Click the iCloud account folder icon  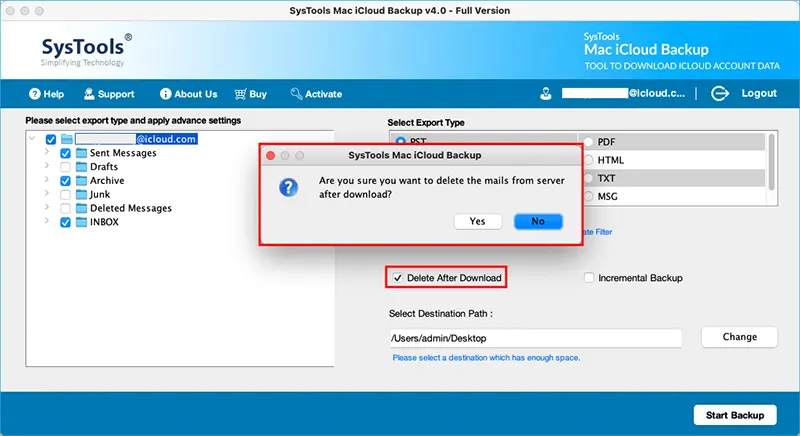click(x=67, y=139)
